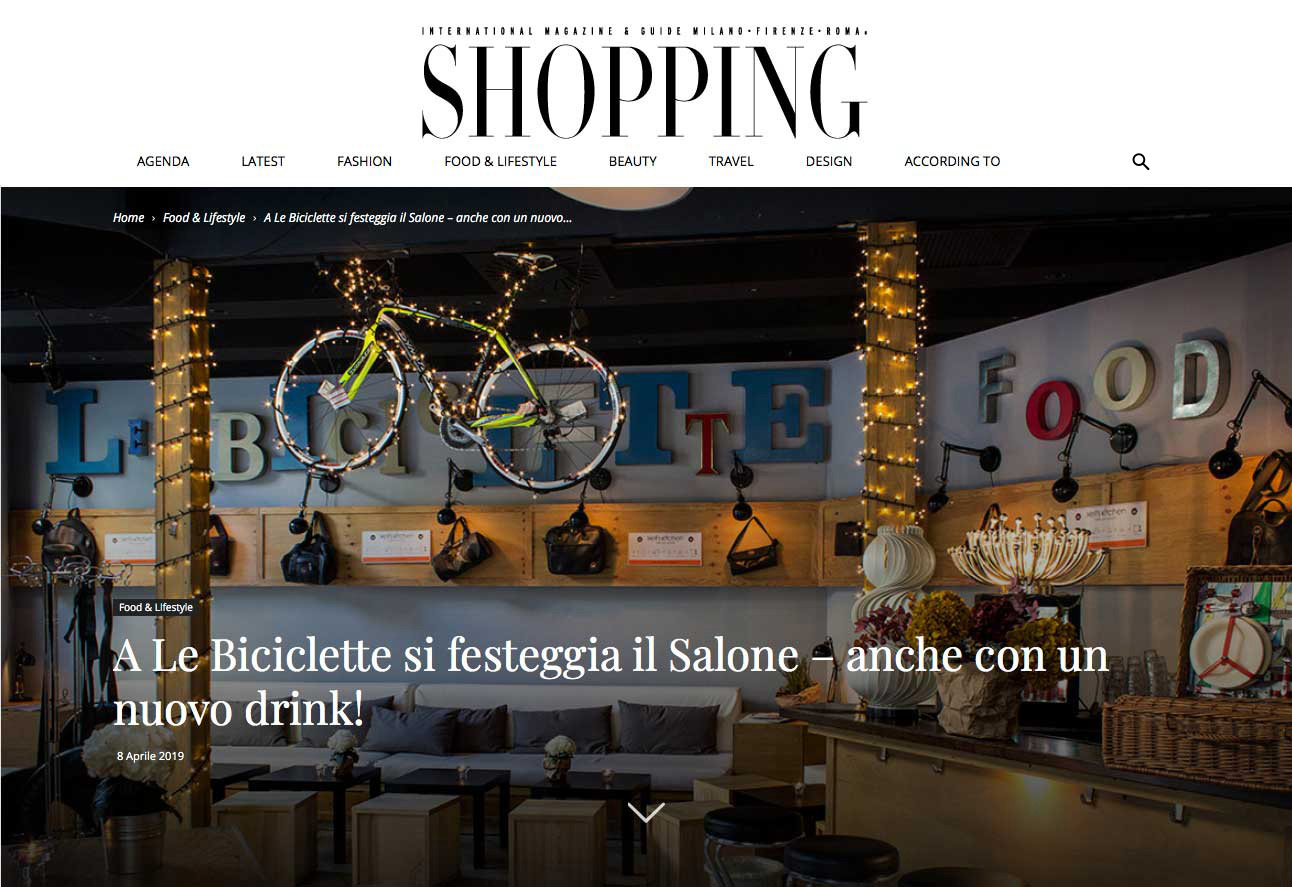Click the article headline about Le Biciclette

[x=611, y=682]
